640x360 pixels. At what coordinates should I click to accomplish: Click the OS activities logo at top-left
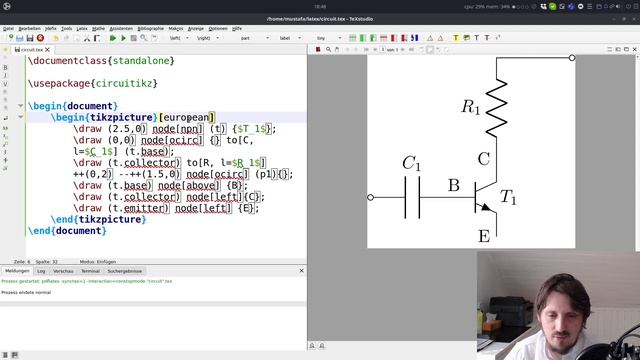pyautogui.click(x=7, y=7)
